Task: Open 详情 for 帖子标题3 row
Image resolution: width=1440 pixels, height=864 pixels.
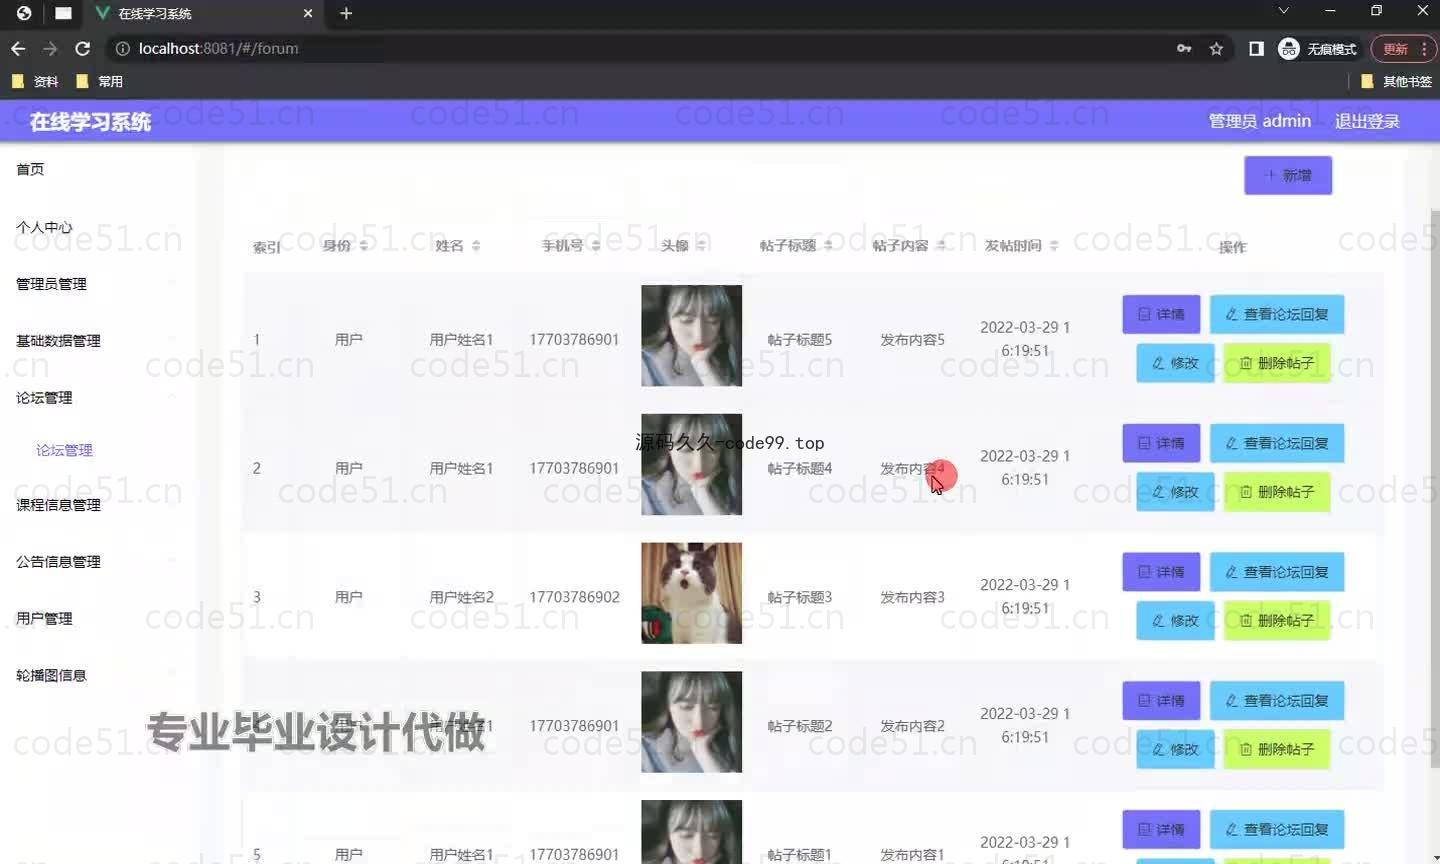Action: point(1161,572)
